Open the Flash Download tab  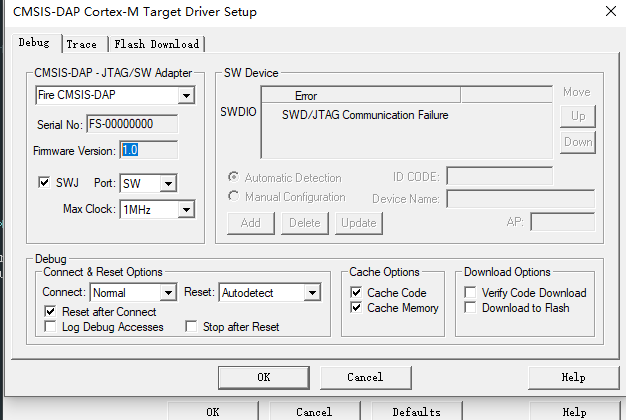(x=156, y=44)
